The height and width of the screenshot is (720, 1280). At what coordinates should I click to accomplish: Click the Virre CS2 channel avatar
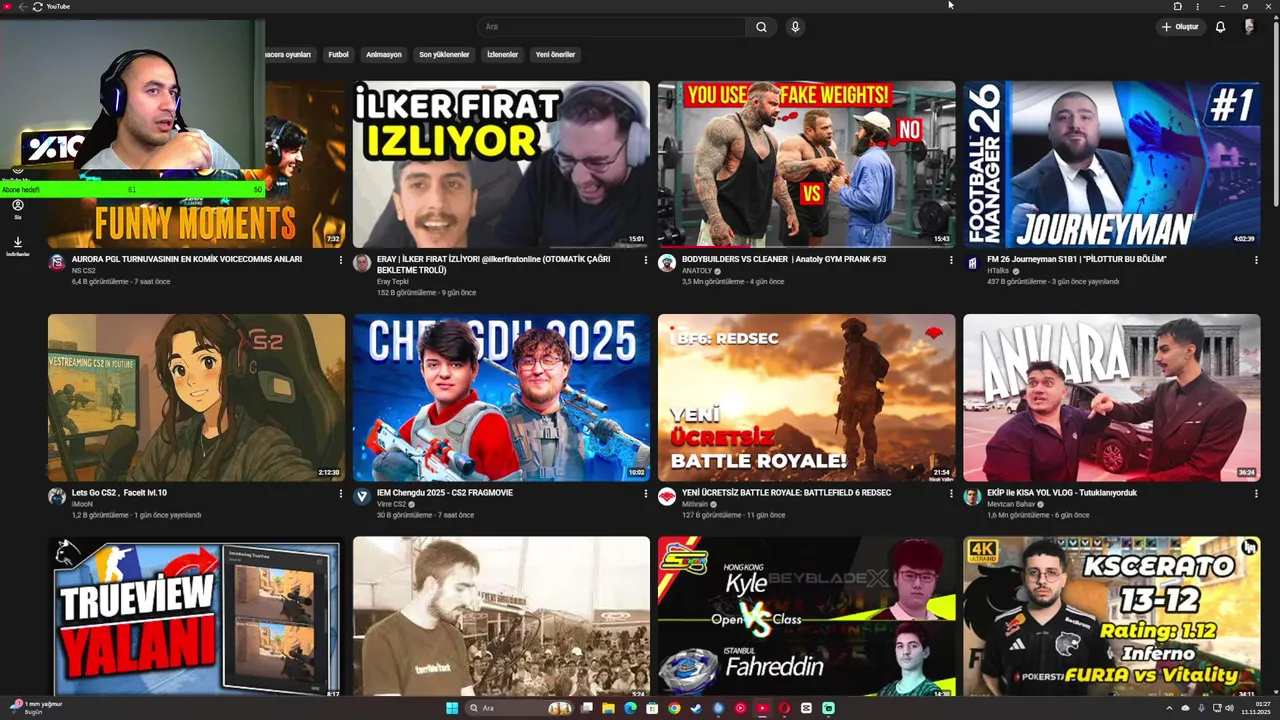[362, 497]
